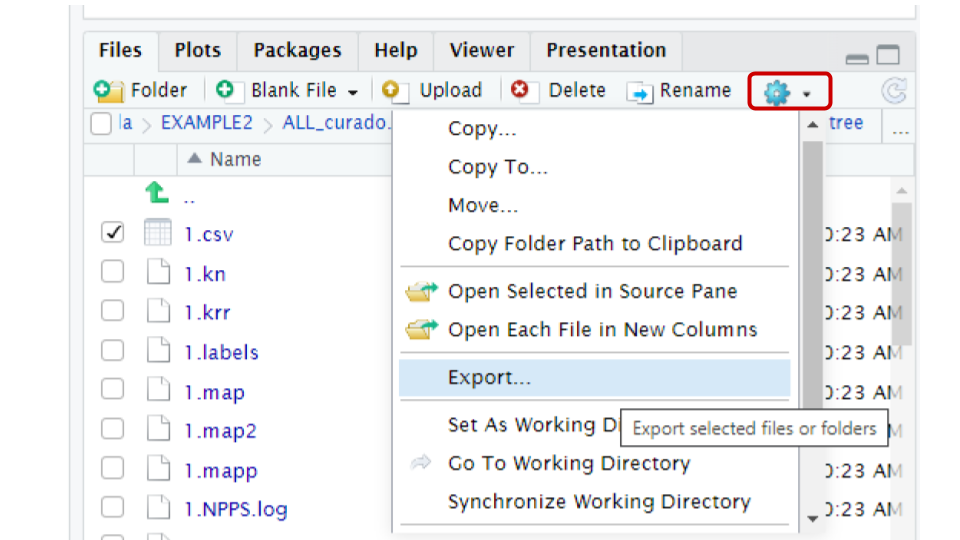This screenshot has width=960, height=540.
Task: Go up to parent directory green arrow
Action: point(157,192)
